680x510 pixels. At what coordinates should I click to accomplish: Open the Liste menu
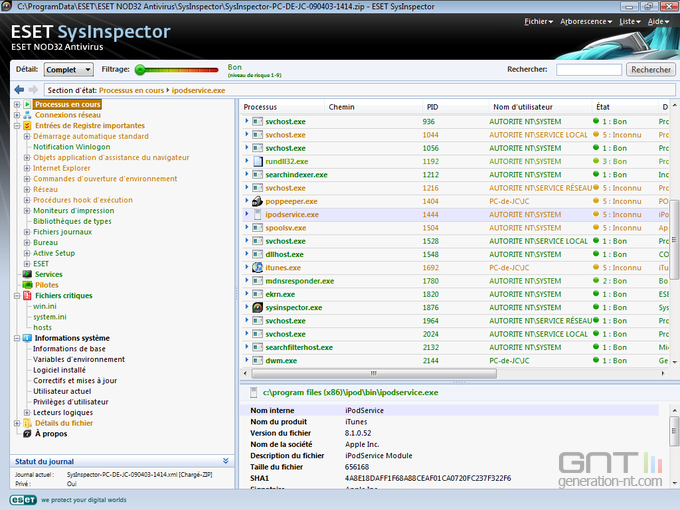(x=630, y=21)
